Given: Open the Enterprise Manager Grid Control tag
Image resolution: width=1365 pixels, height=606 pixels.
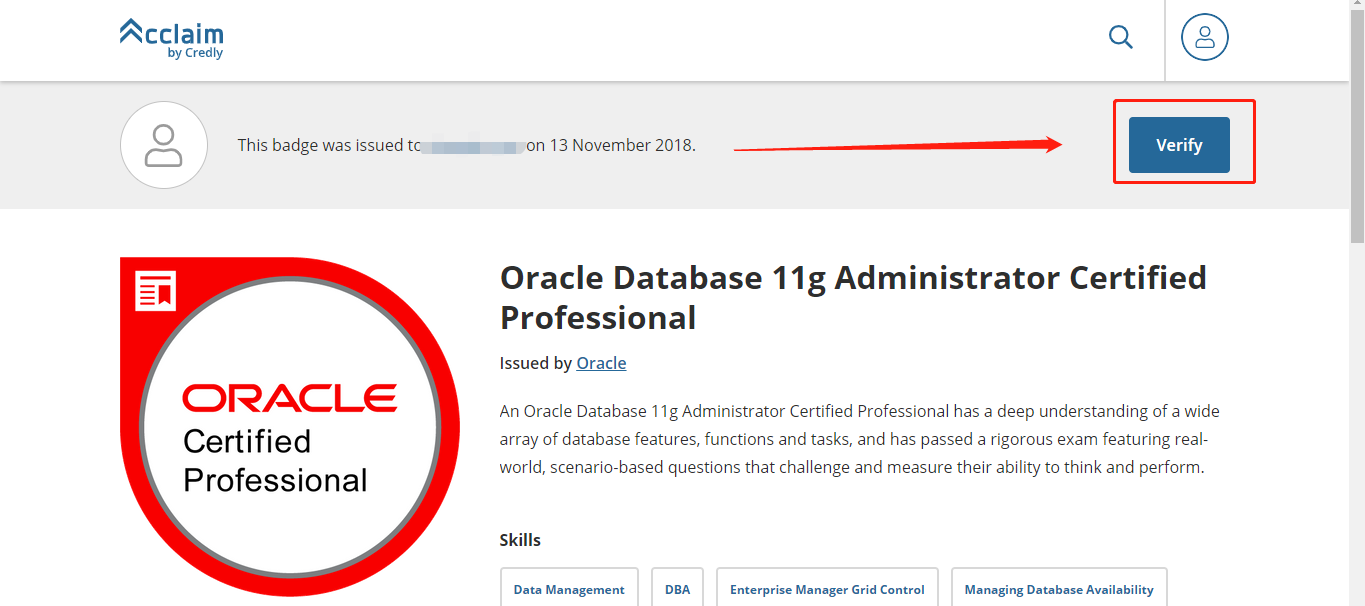Looking at the screenshot, I should [827, 589].
